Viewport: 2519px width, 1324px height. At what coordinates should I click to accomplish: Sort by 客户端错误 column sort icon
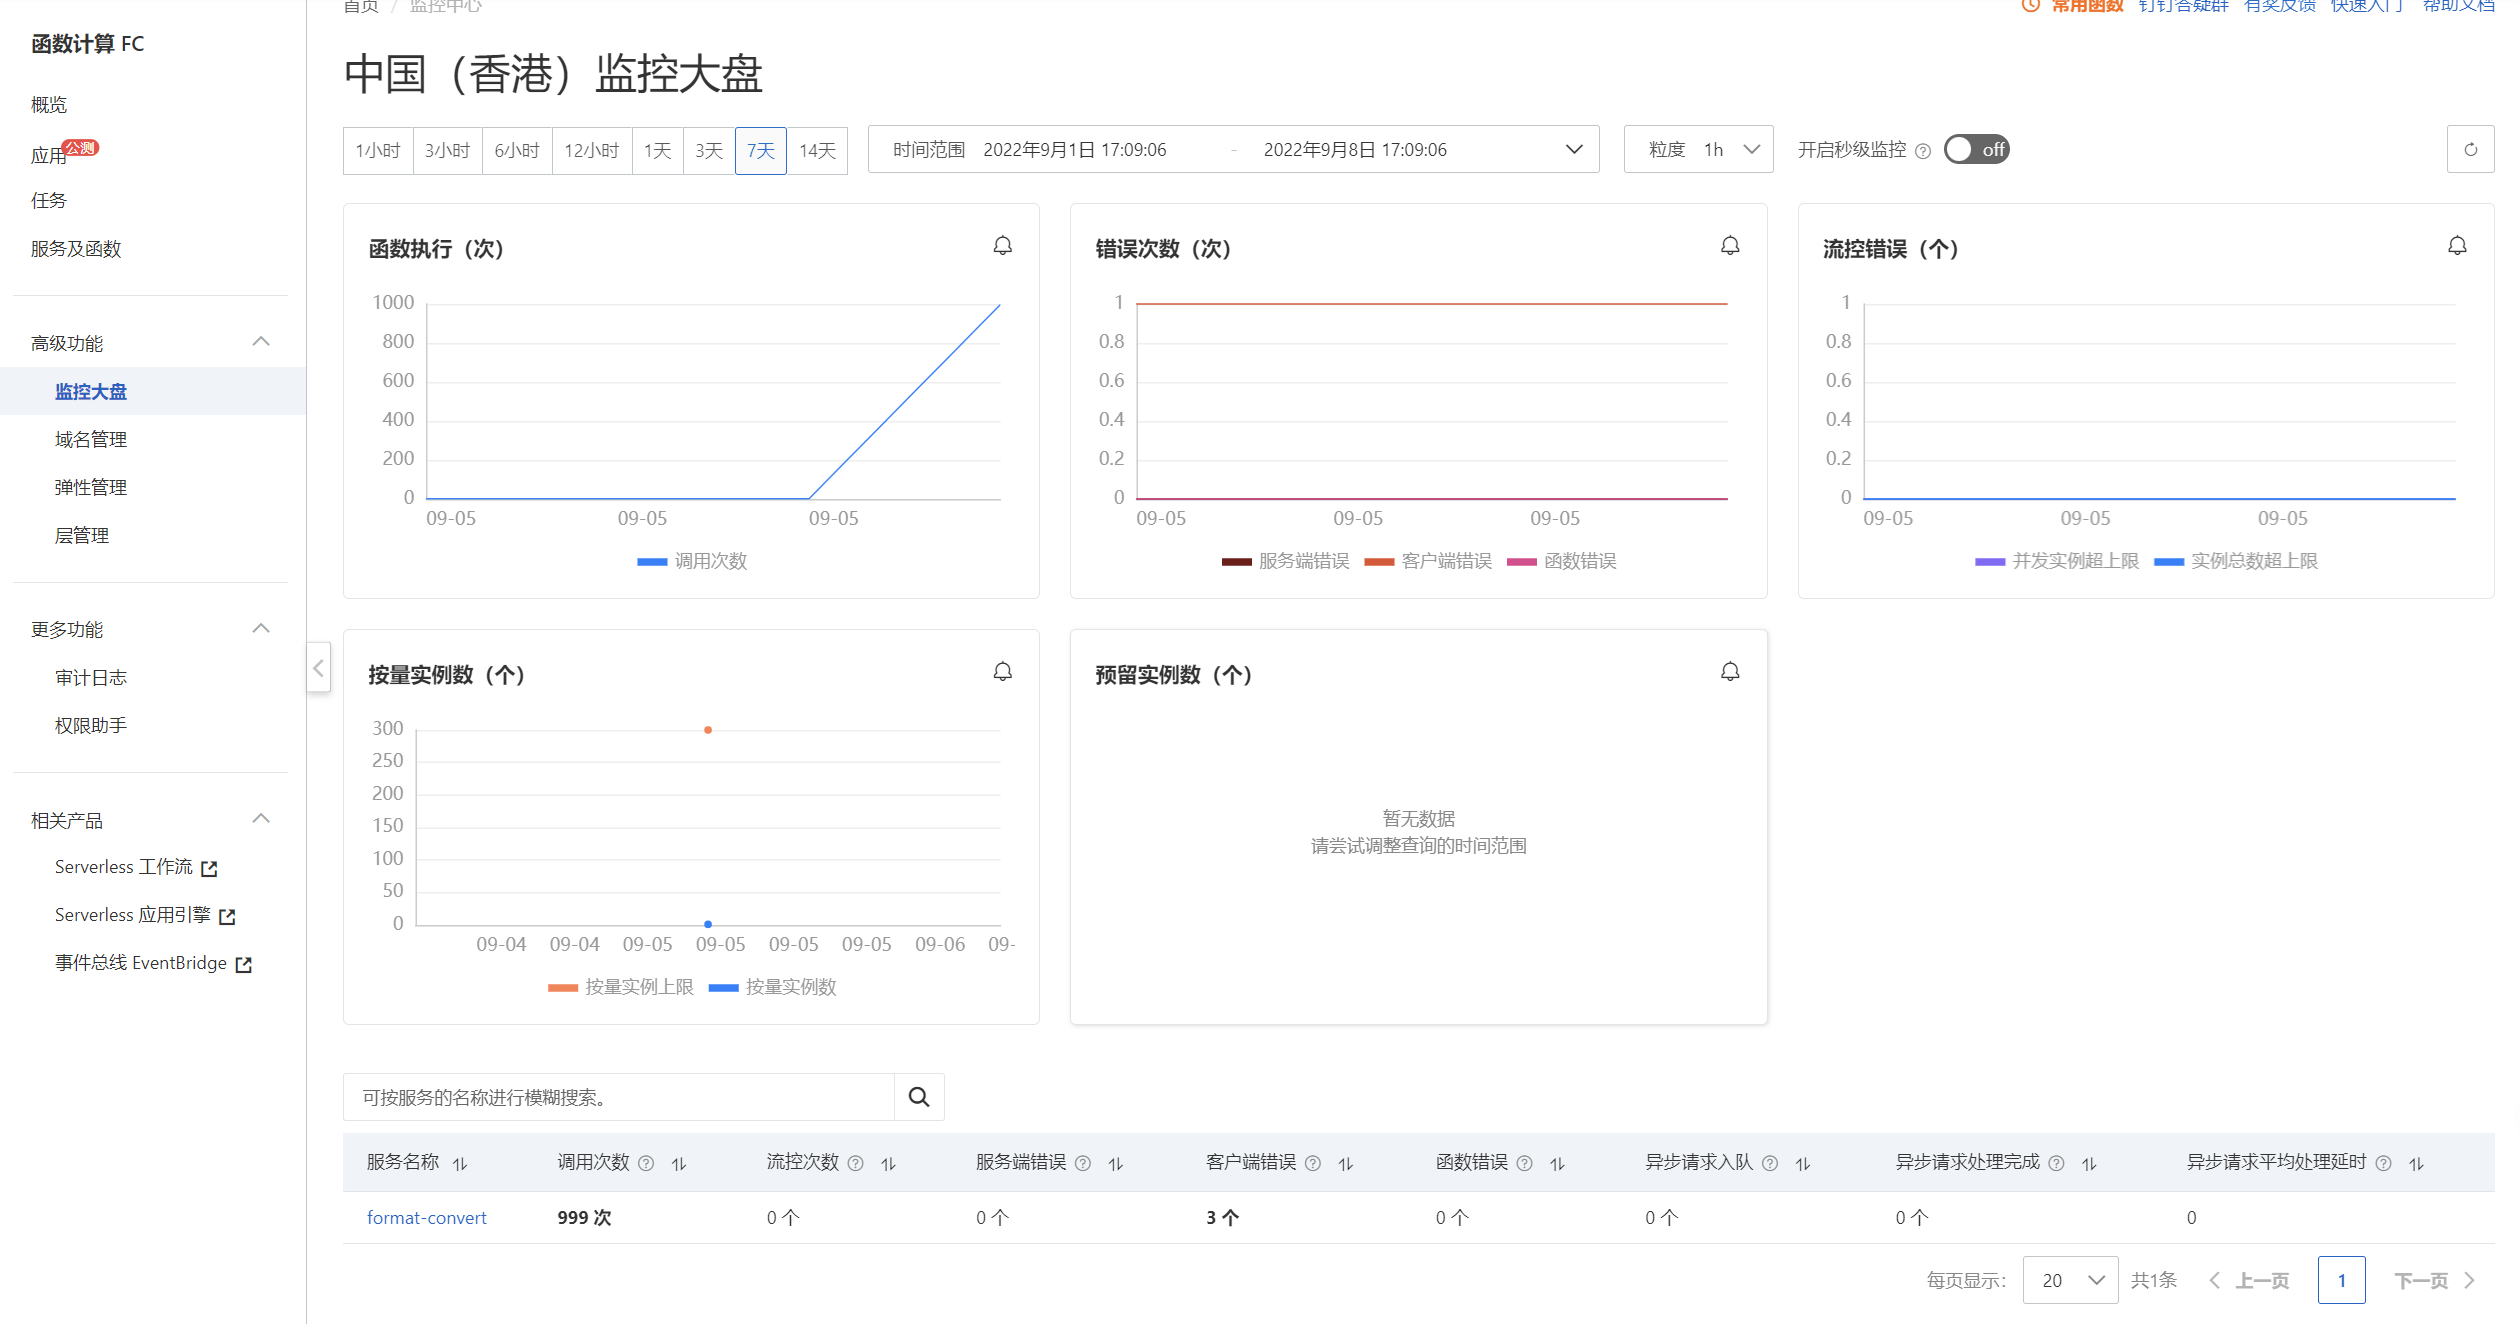click(1346, 1163)
